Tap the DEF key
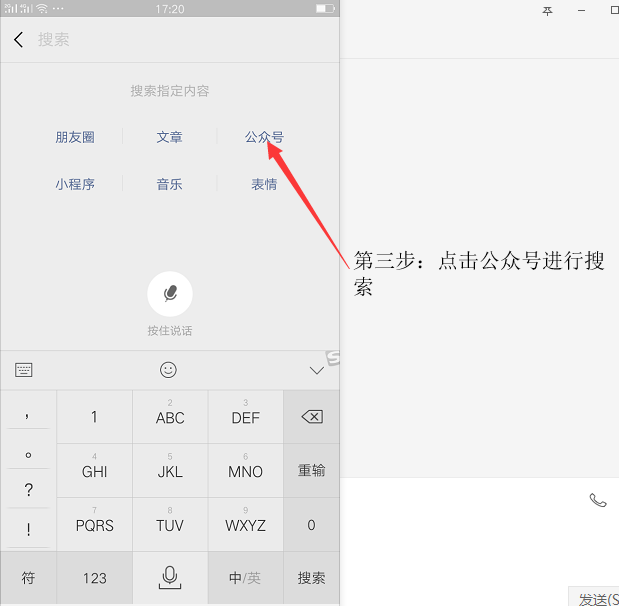 (x=245, y=417)
